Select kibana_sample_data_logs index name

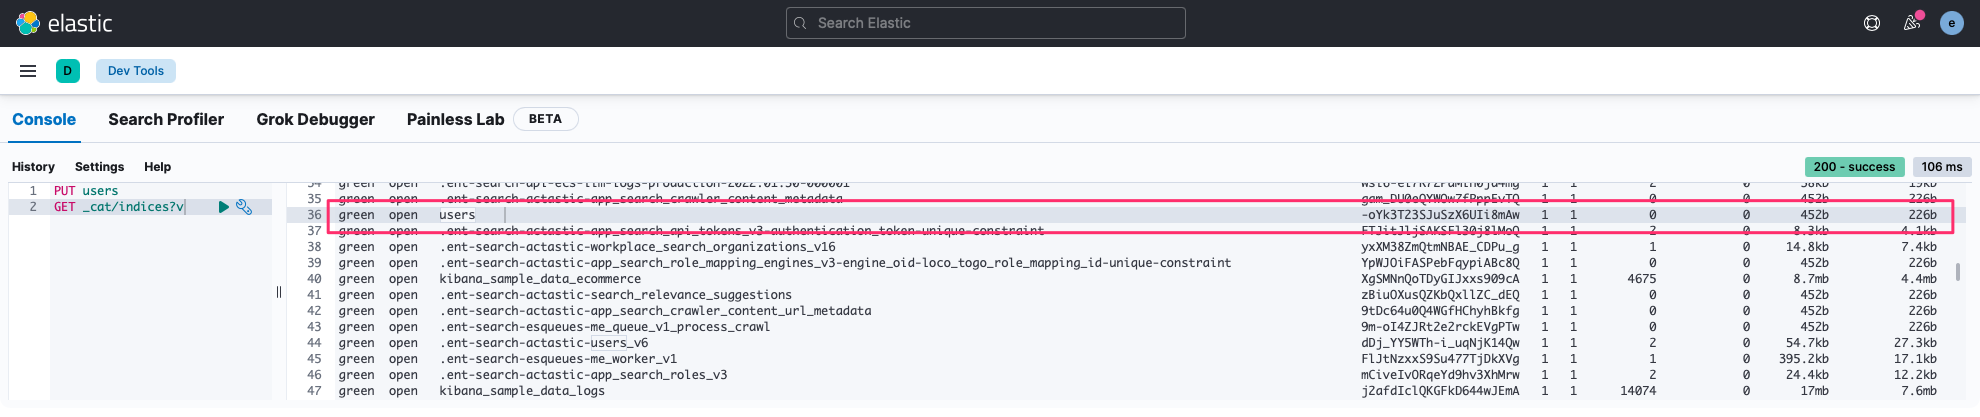click(522, 391)
